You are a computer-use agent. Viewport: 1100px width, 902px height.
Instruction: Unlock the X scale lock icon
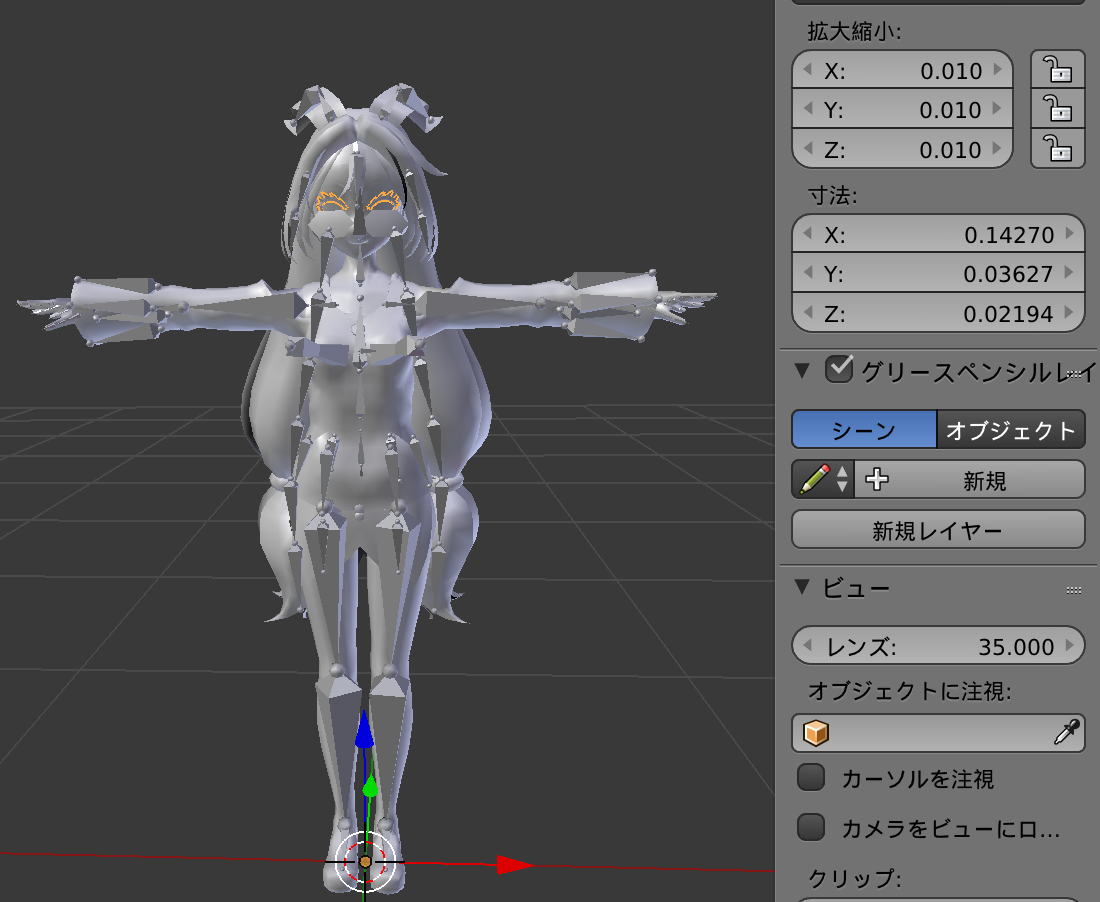tap(1056, 70)
